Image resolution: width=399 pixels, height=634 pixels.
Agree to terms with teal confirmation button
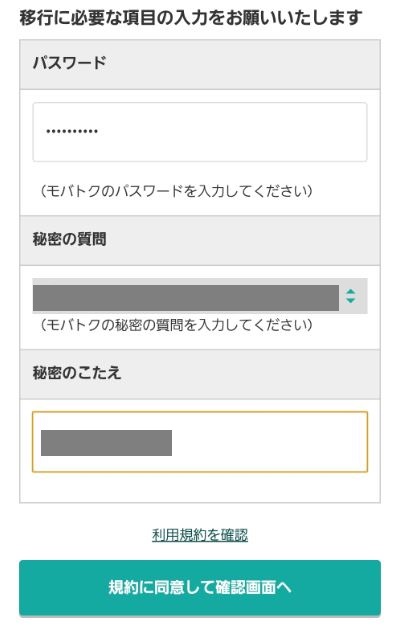pos(200,588)
